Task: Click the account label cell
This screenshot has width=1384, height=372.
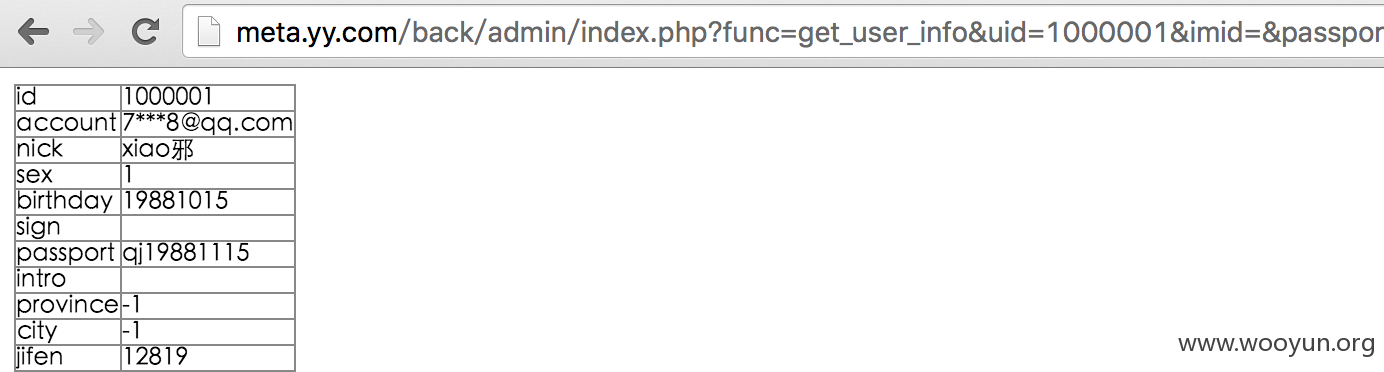Action: (x=68, y=123)
